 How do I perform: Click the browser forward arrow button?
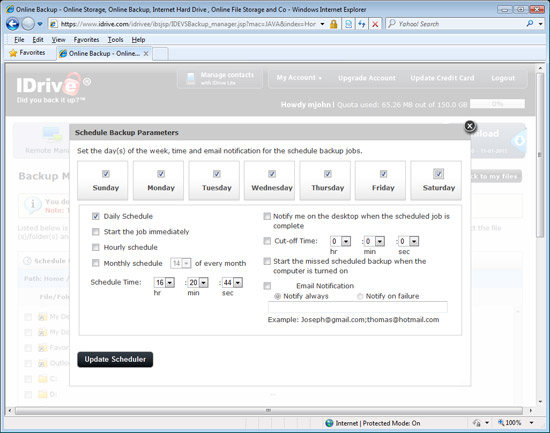(x=28, y=24)
